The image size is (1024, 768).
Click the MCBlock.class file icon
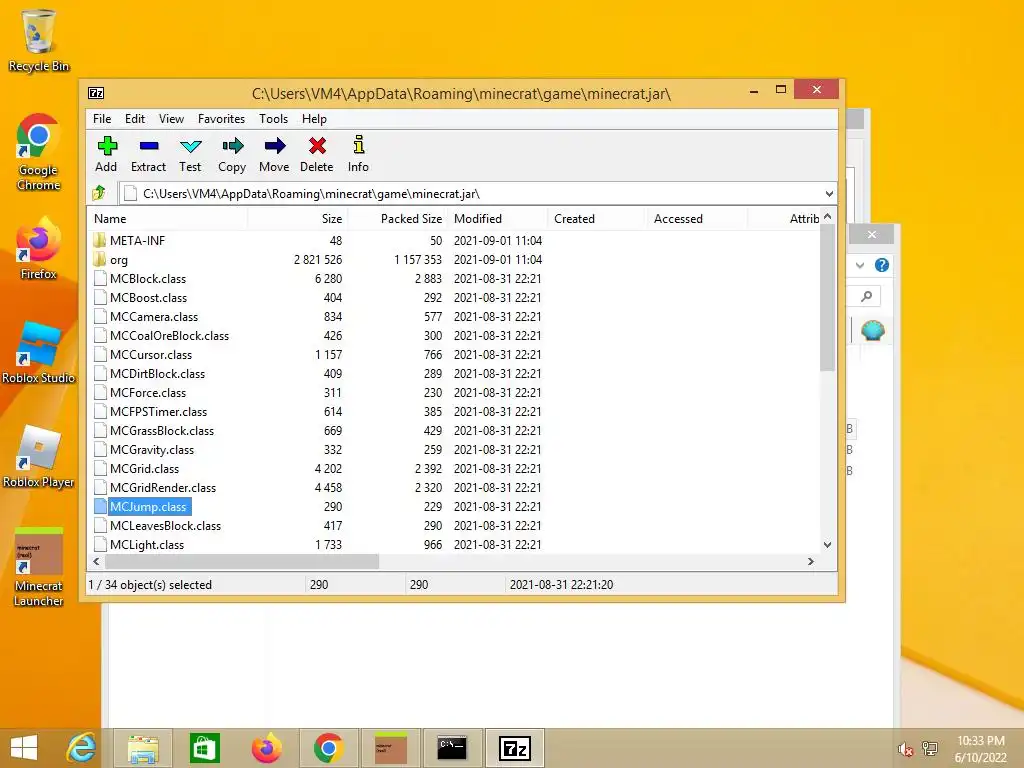100,279
